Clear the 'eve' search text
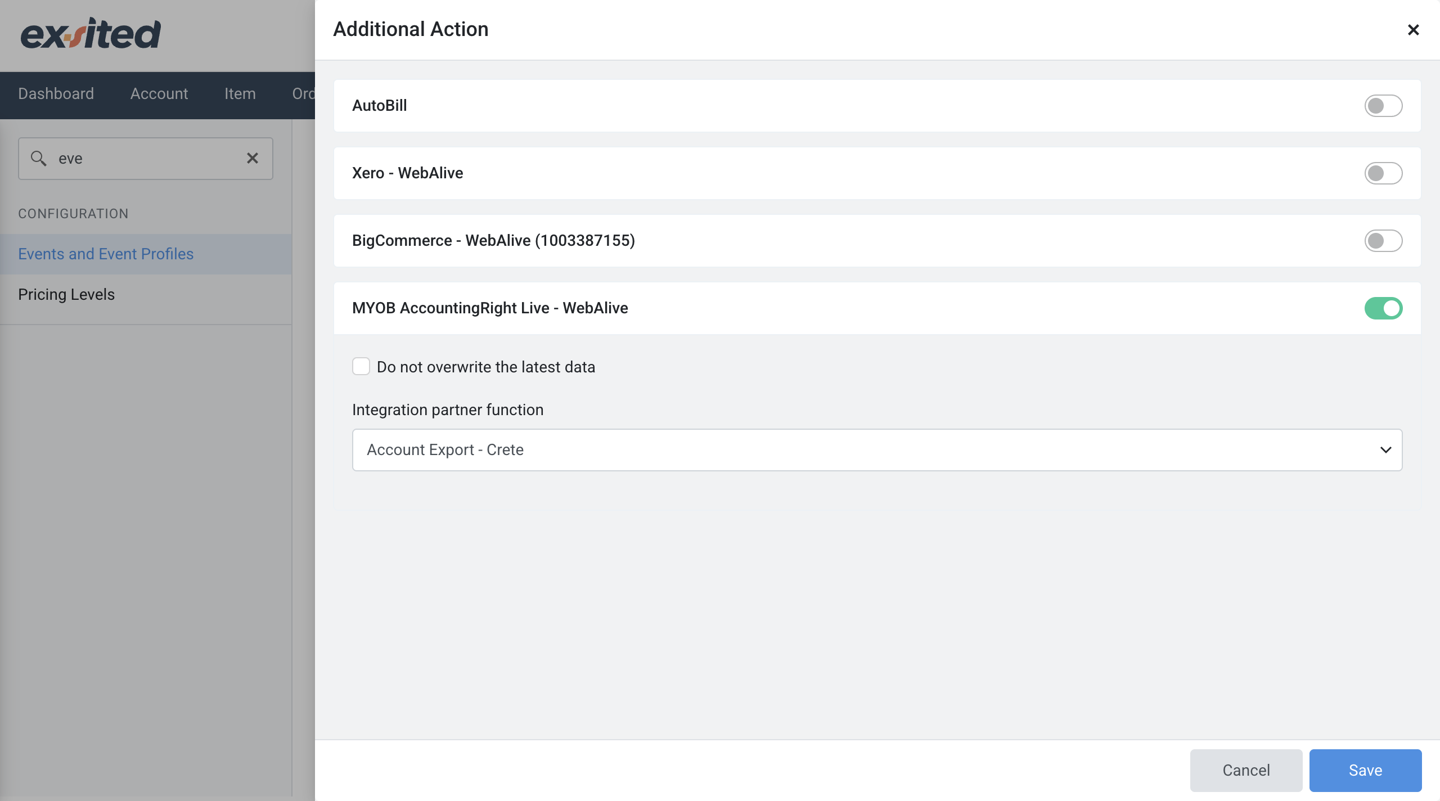The image size is (1440, 801). click(x=252, y=158)
